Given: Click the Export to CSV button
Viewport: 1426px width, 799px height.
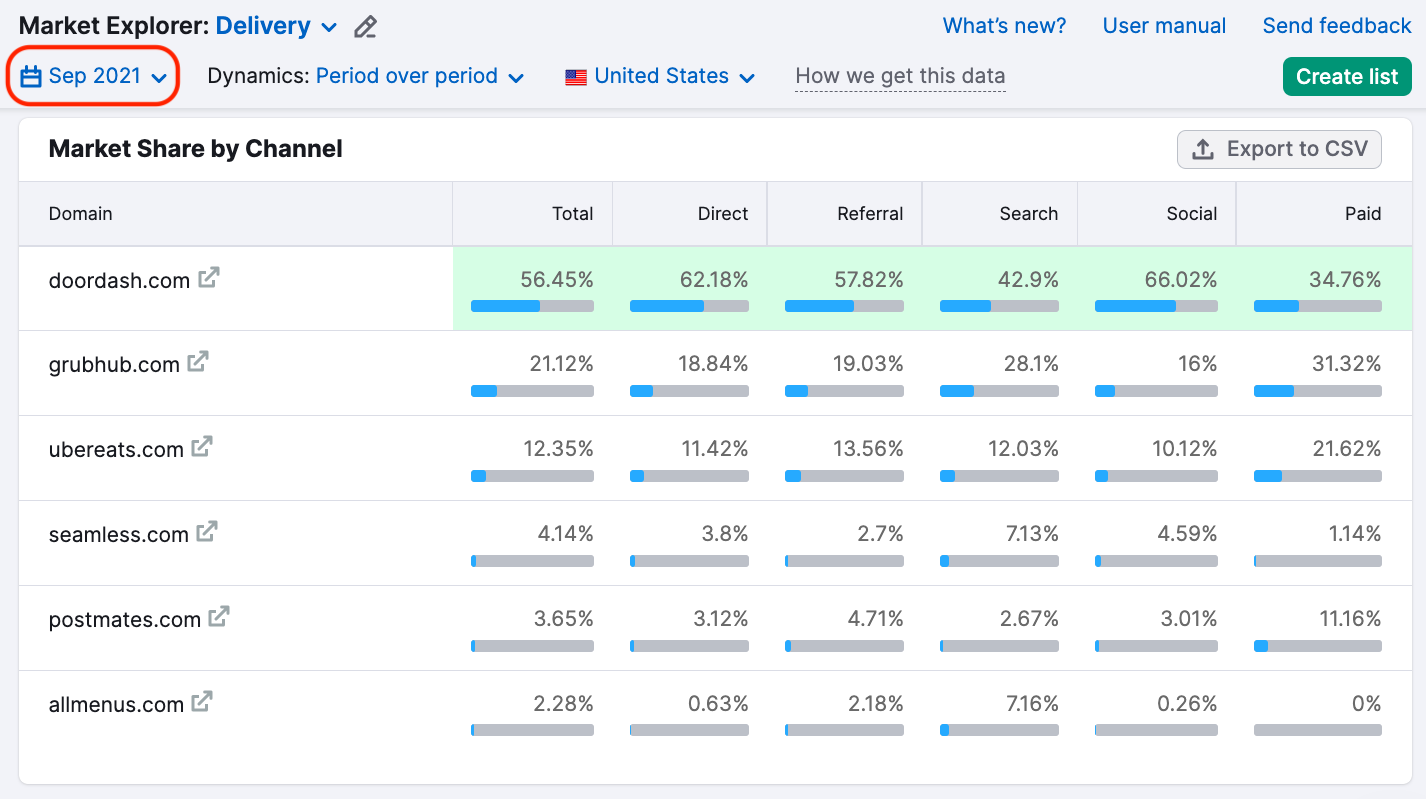Looking at the screenshot, I should pyautogui.click(x=1279, y=149).
